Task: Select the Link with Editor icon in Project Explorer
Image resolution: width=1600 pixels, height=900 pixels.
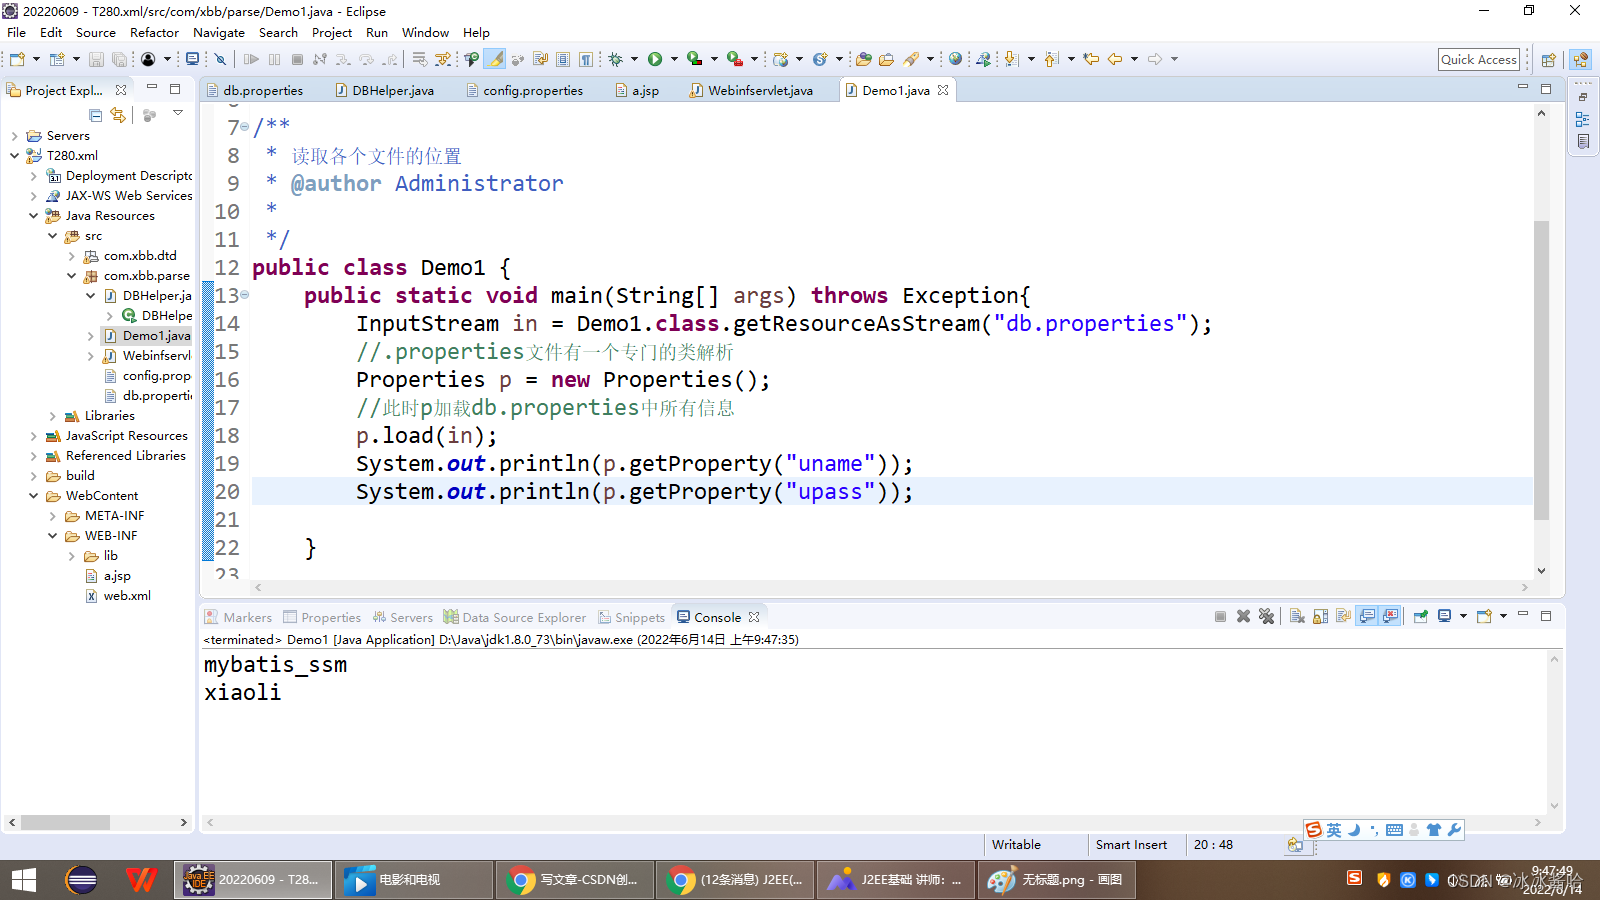Action: coord(118,114)
